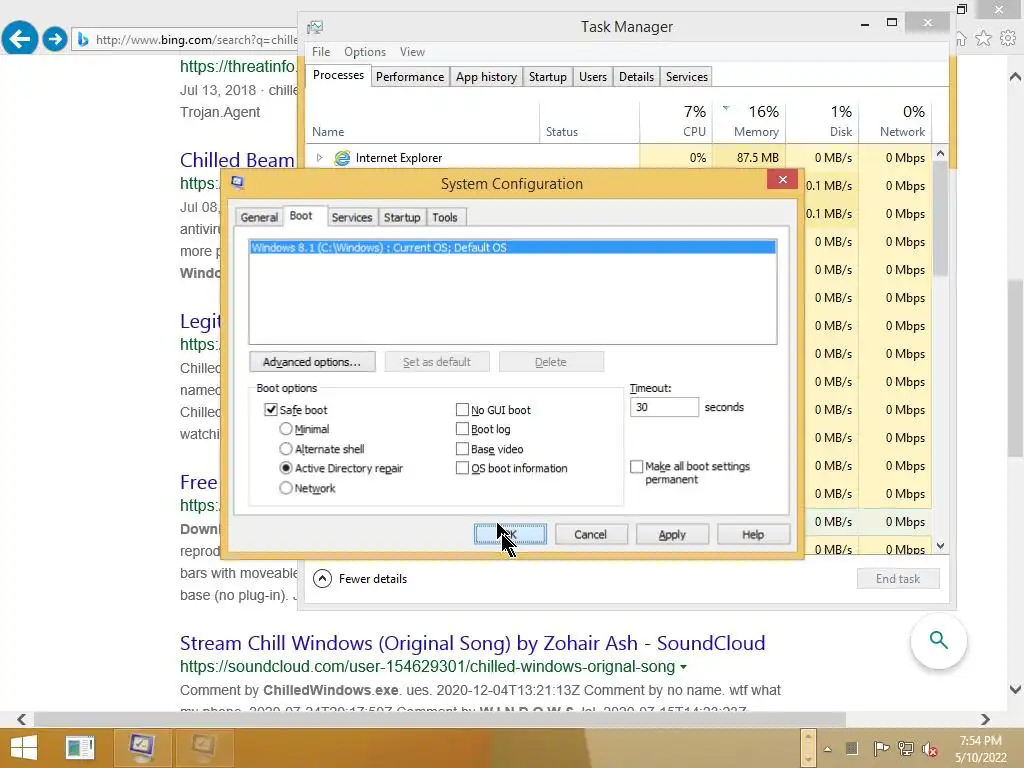The width and height of the screenshot is (1024, 768).
Task: Open Services tab in System Configuration
Action: (351, 217)
